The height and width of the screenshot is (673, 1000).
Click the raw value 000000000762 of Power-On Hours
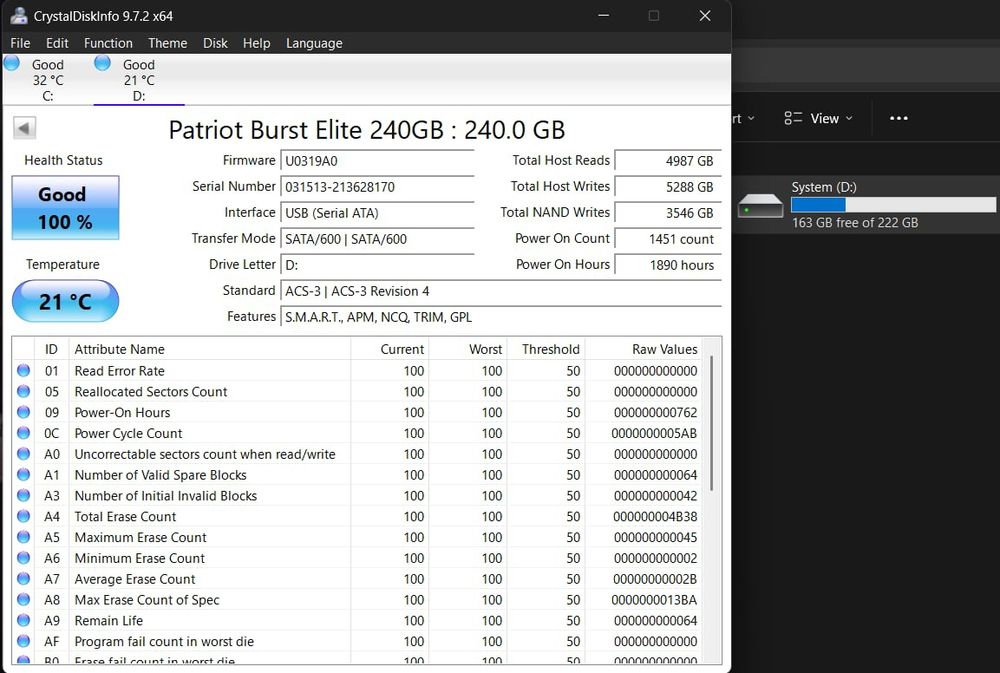point(656,412)
